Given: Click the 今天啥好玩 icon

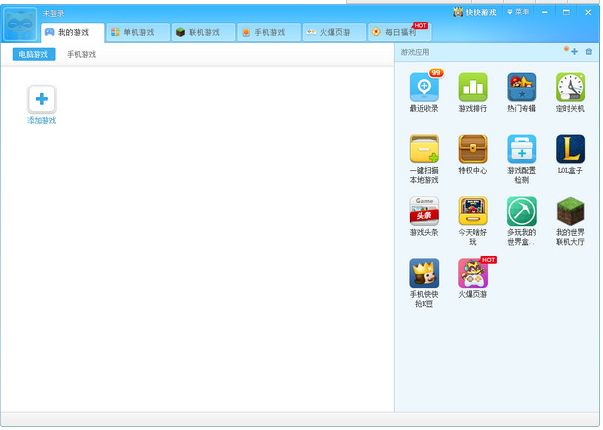Looking at the screenshot, I should coord(472,211).
